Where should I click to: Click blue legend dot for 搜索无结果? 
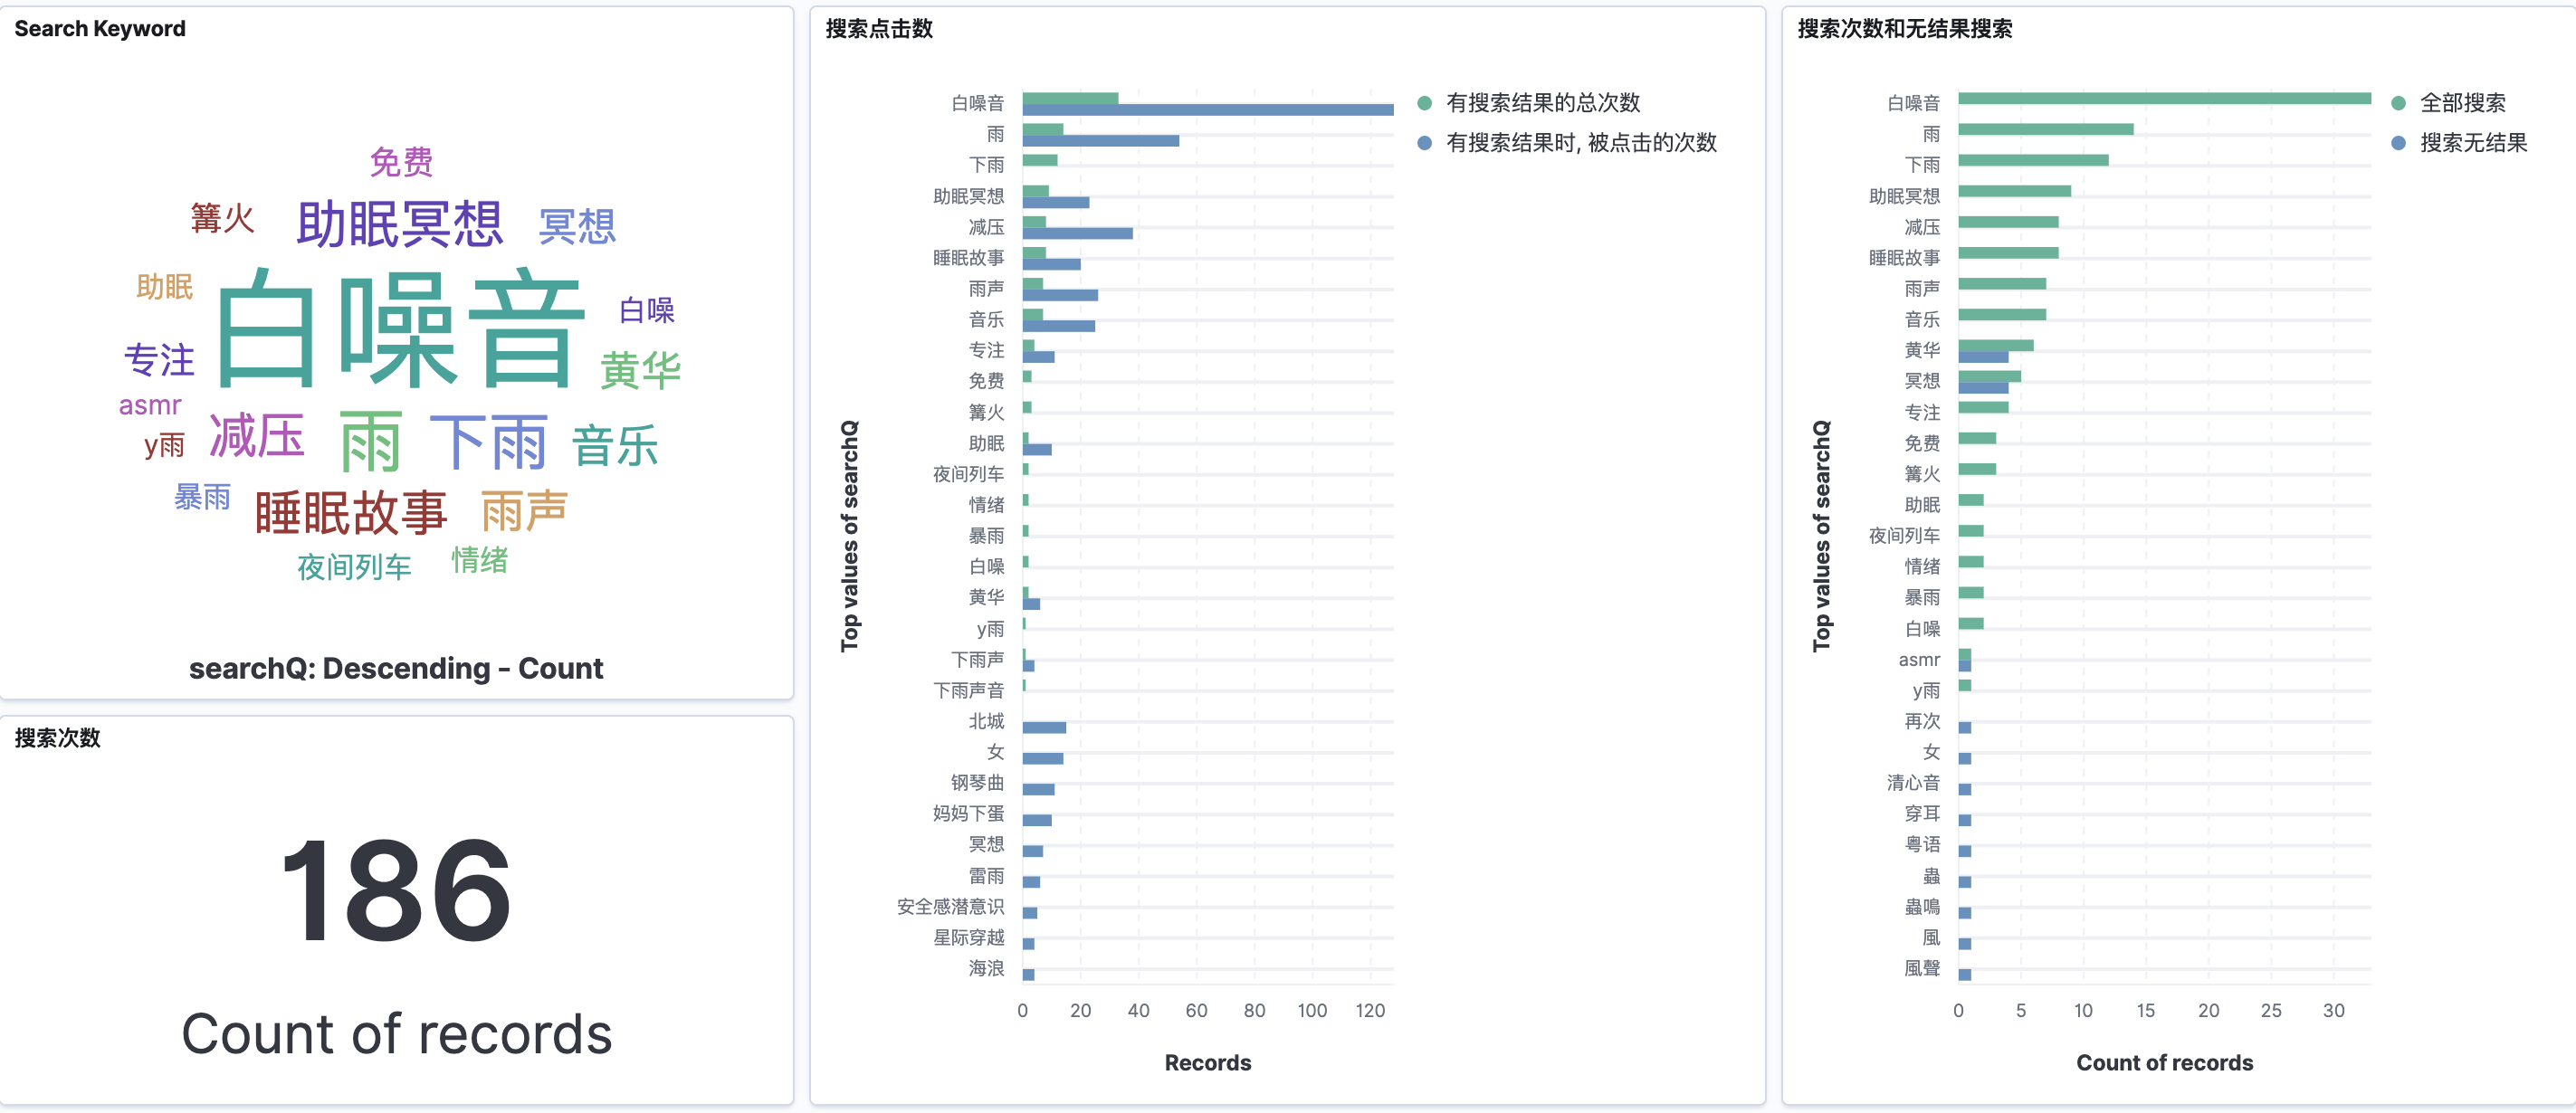tap(2398, 143)
